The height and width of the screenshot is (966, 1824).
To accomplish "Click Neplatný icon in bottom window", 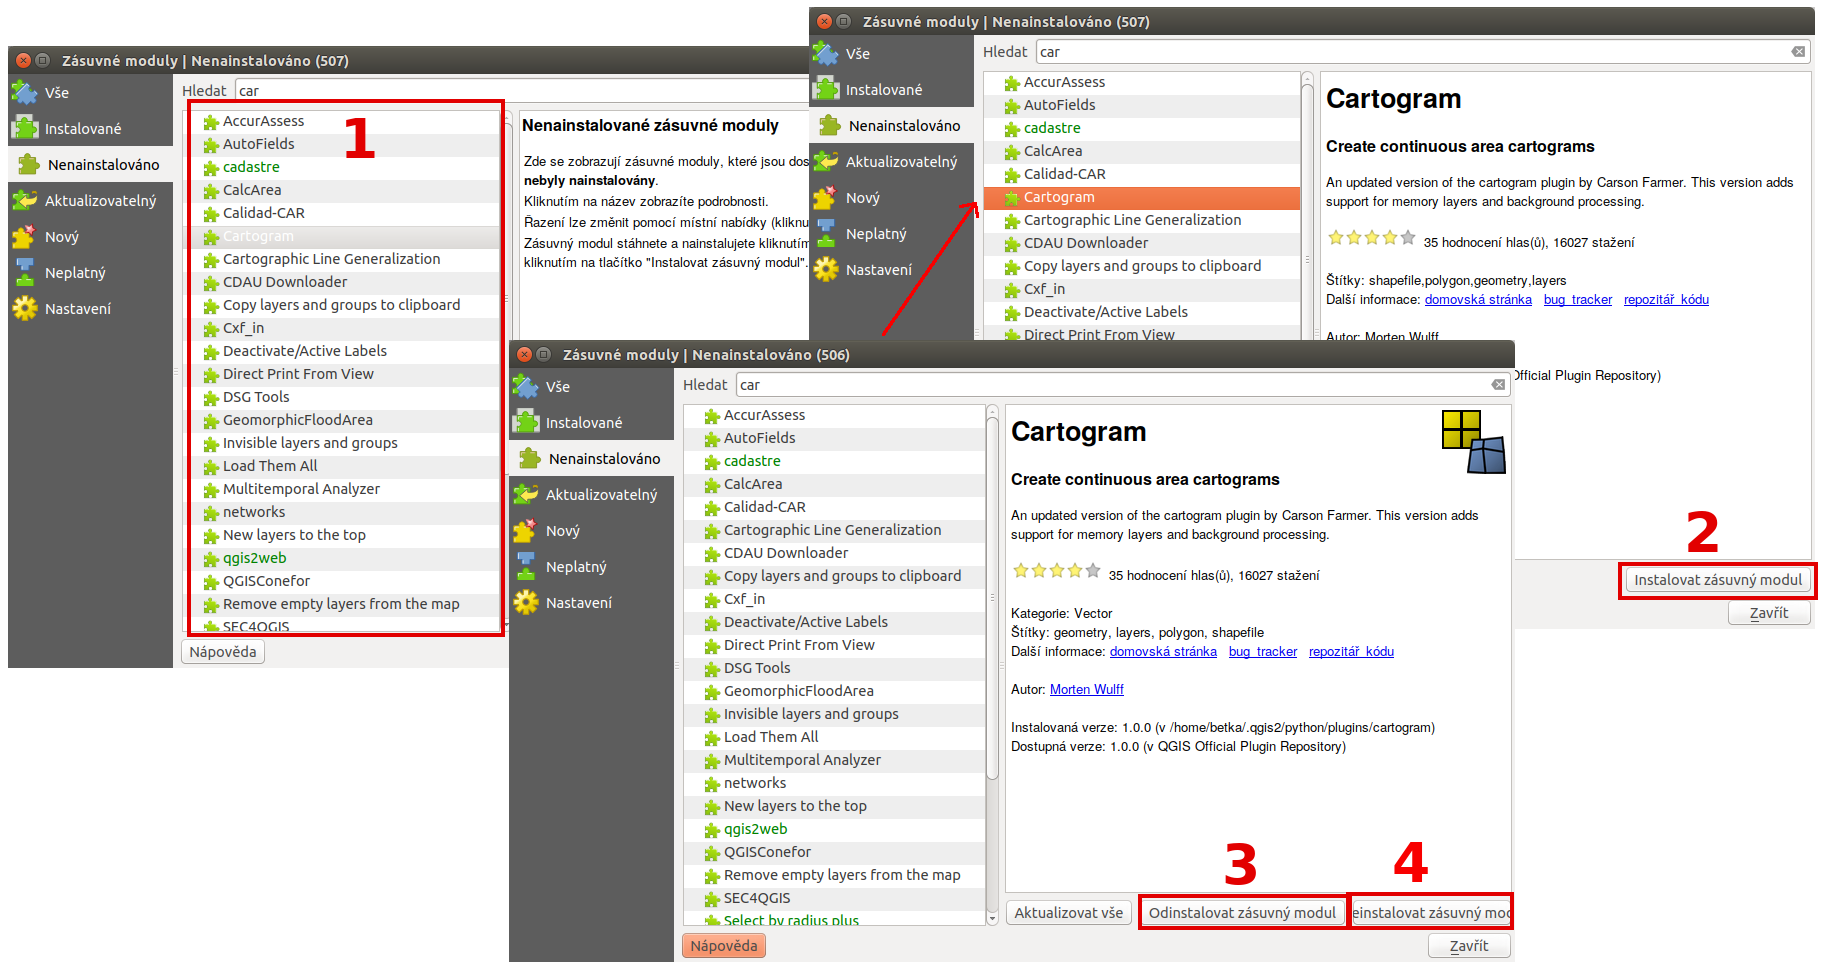I will coord(525,566).
